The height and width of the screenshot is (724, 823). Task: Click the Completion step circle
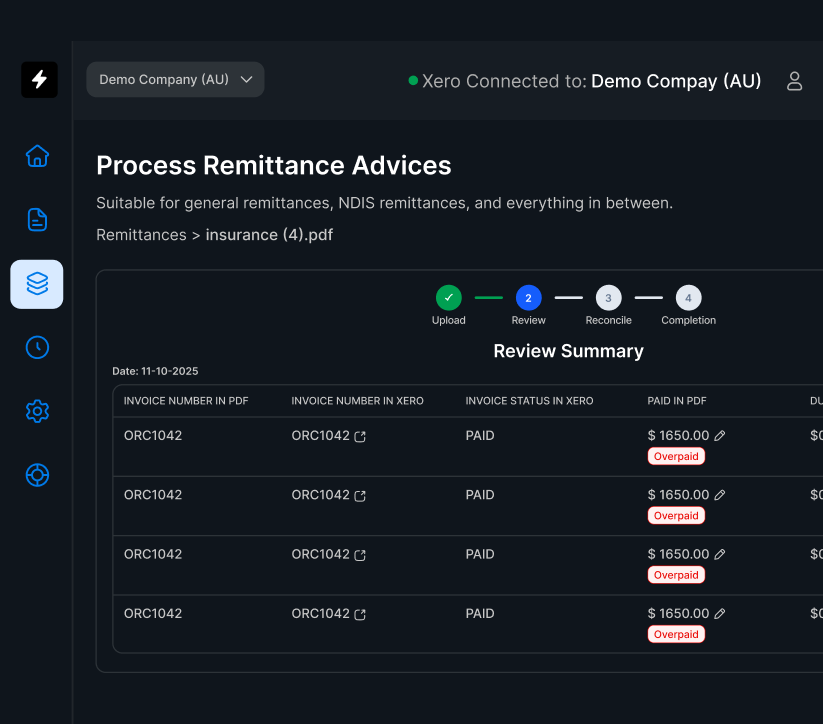point(688,298)
